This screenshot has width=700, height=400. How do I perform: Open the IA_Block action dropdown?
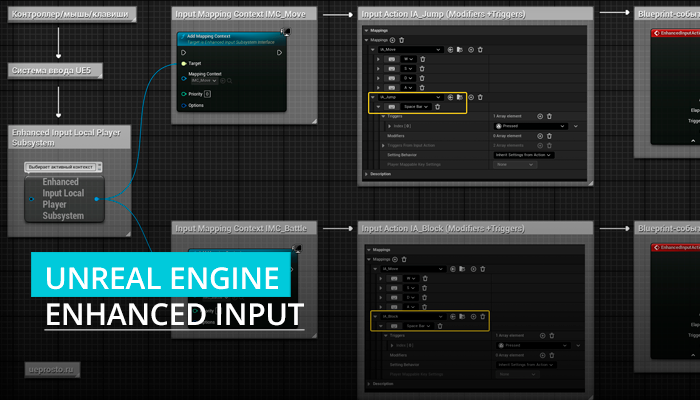pyautogui.click(x=413, y=317)
